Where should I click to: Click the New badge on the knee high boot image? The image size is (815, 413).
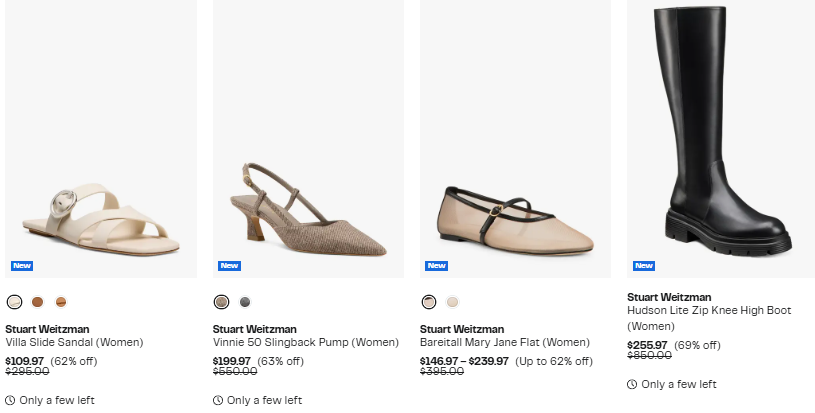point(644,265)
